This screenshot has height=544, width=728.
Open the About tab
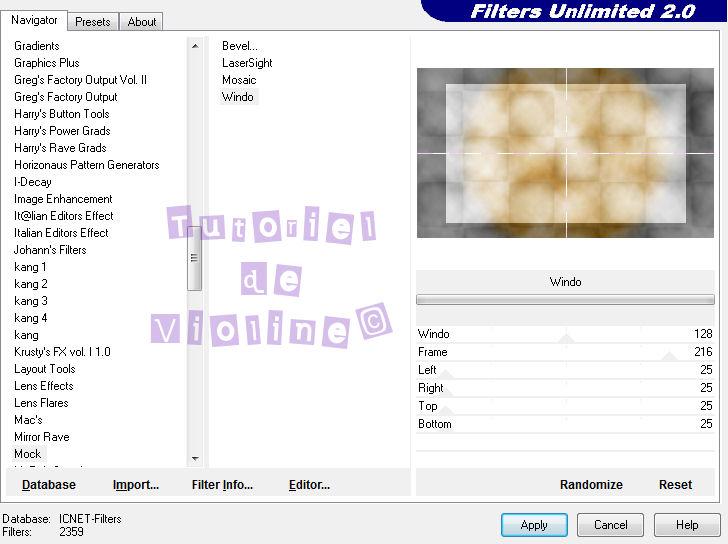[142, 21]
